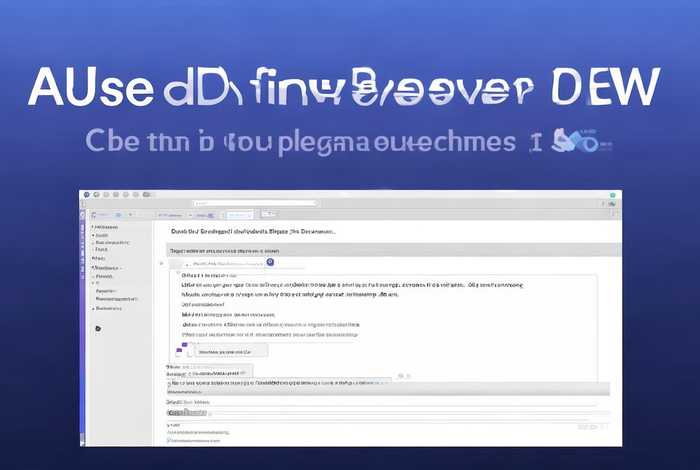700x470 pixels.
Task: Click the blue circular icon in window's top-left corner
Action: 87,194
